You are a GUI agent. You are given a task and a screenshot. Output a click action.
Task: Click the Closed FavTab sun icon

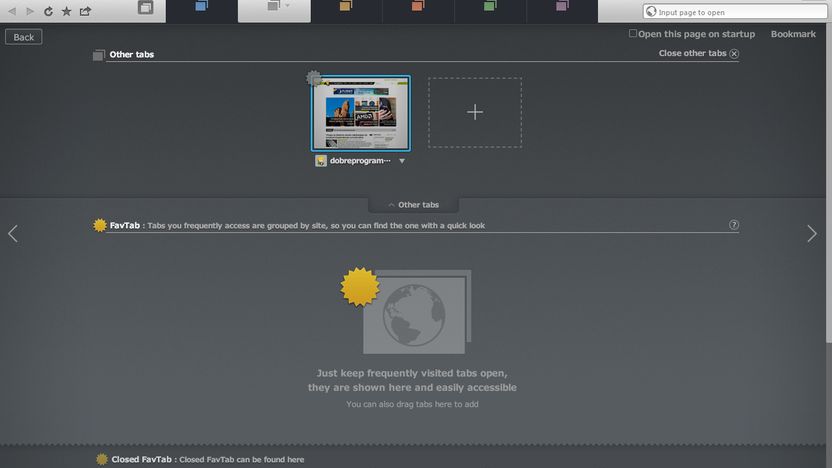[101, 459]
